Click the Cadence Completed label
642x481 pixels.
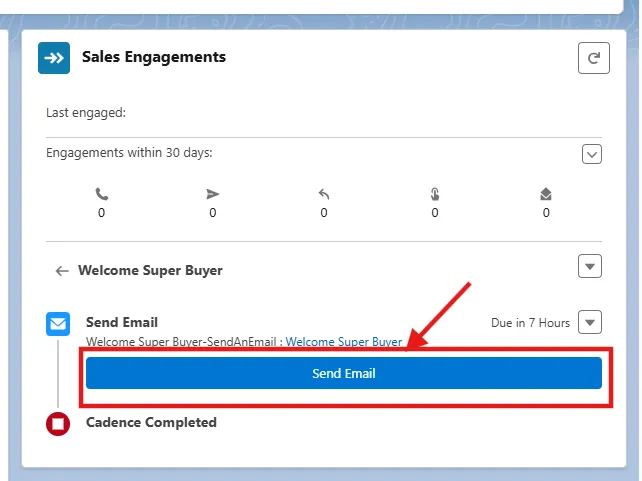pyautogui.click(x=151, y=422)
